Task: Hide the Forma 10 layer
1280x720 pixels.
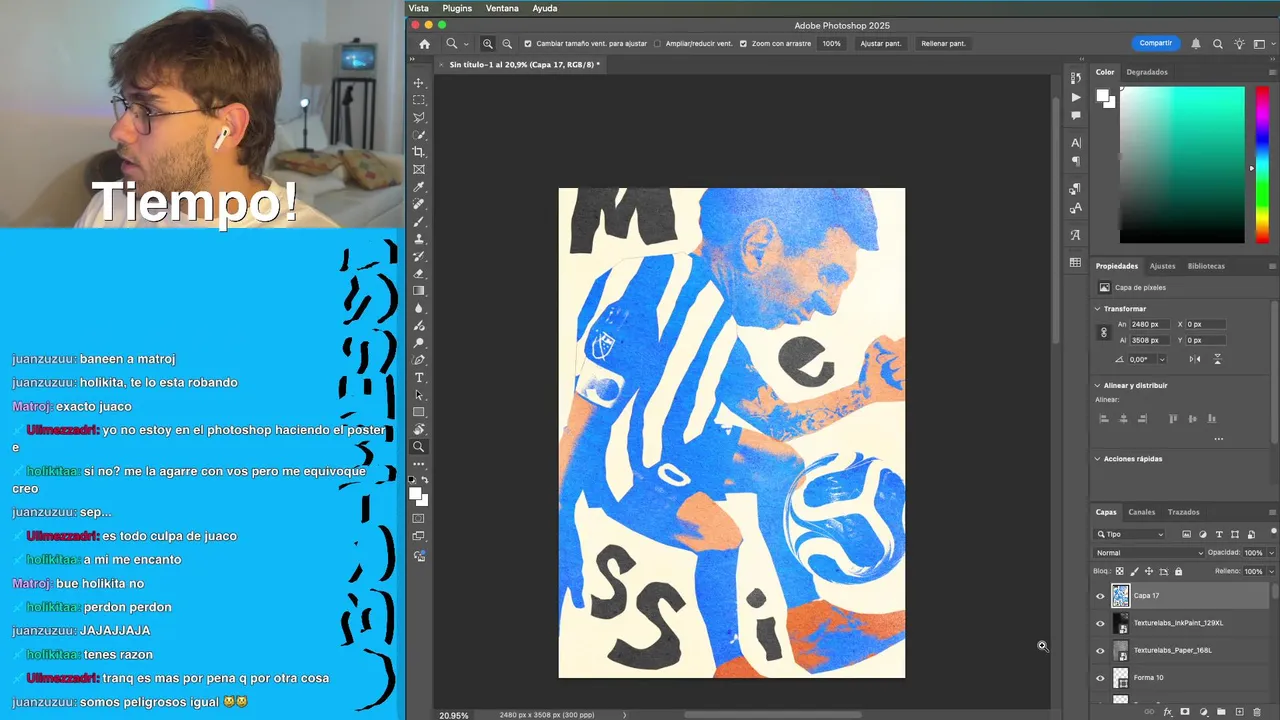Action: pyautogui.click(x=1101, y=678)
